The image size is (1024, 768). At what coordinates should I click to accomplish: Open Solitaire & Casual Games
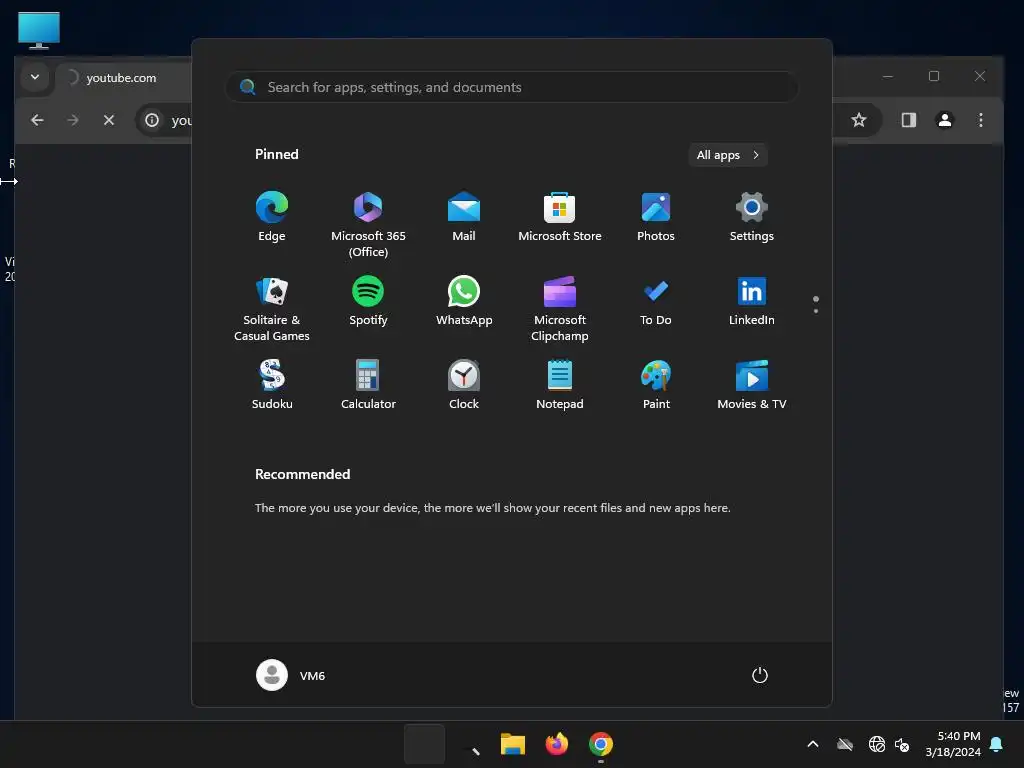click(272, 309)
